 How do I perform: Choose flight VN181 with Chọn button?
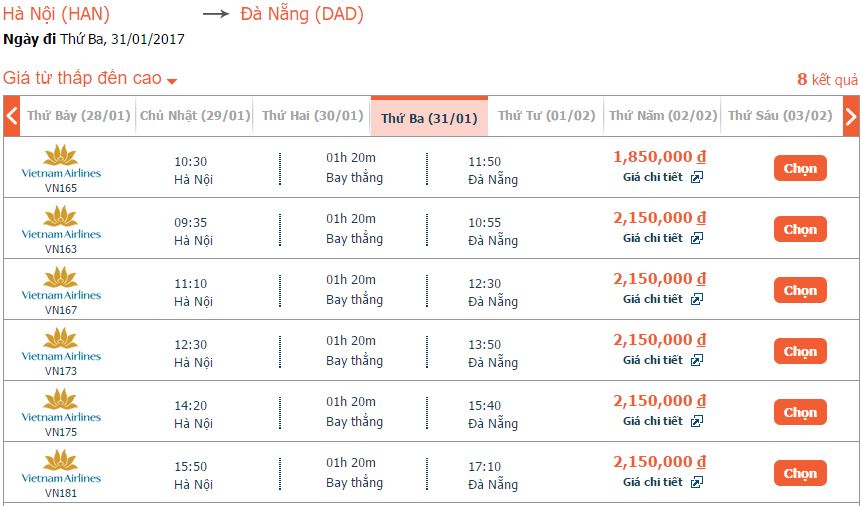(800, 474)
